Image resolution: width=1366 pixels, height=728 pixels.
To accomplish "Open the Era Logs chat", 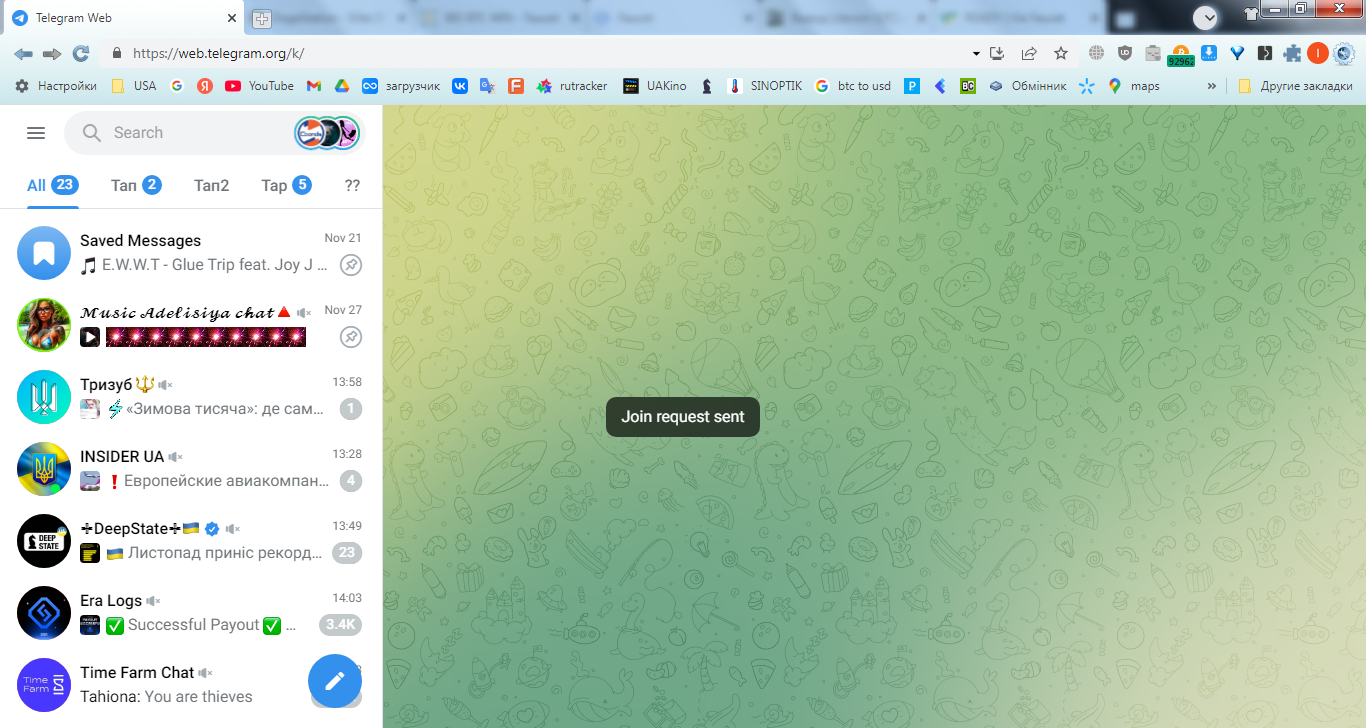I will (191, 613).
